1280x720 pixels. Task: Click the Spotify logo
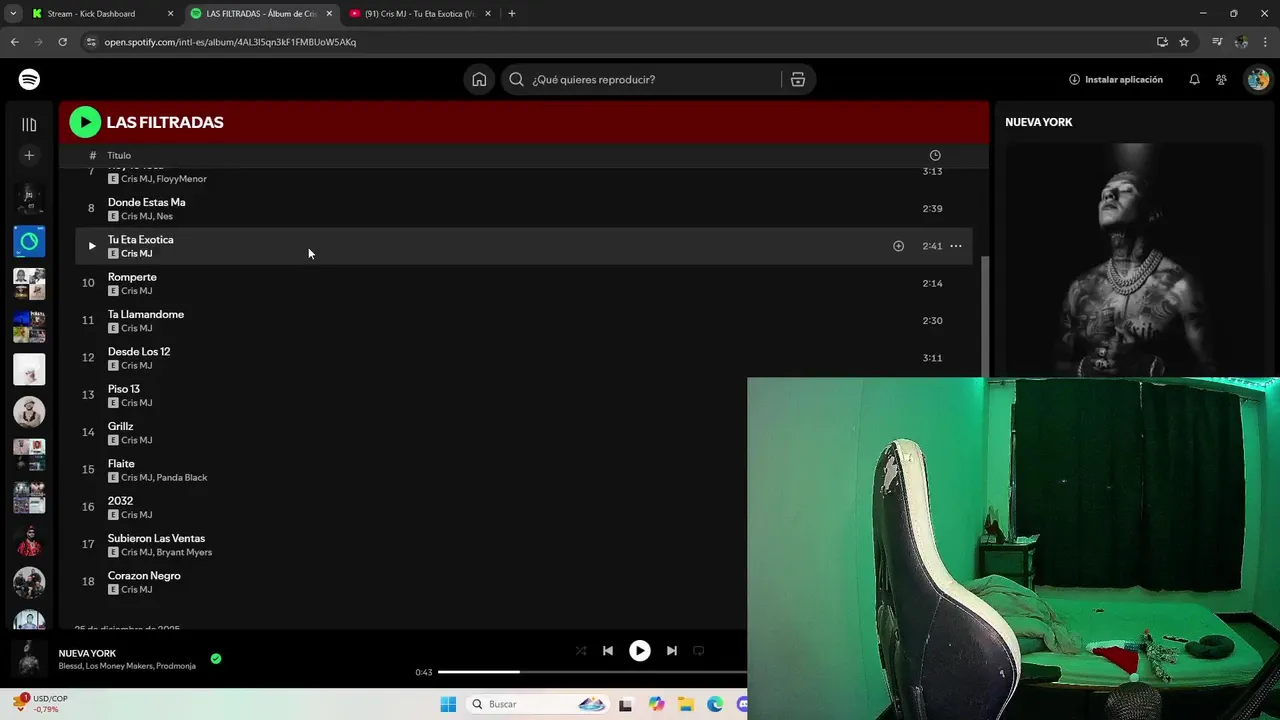pos(29,79)
